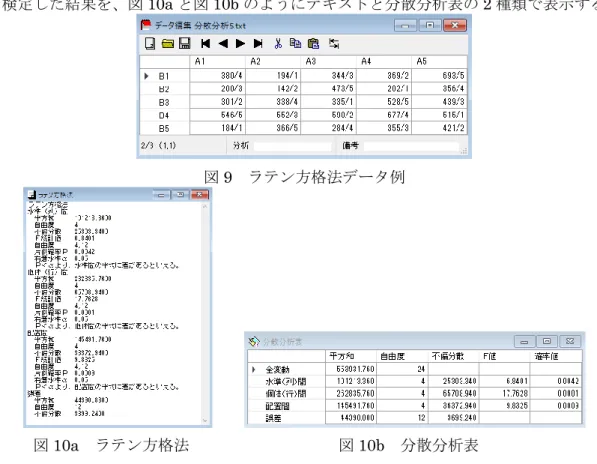Go to previous record arrow
Viewport: 597px width, 464px height.
click(223, 44)
